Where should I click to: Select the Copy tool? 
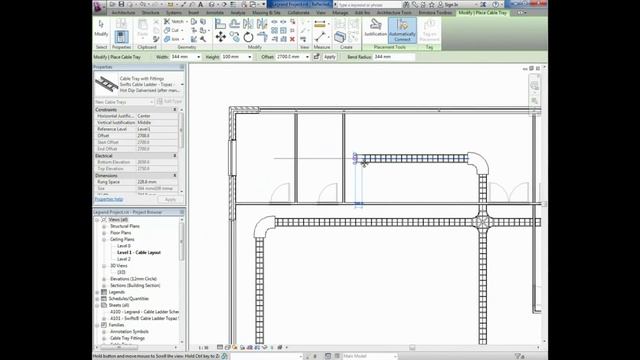coord(235,37)
